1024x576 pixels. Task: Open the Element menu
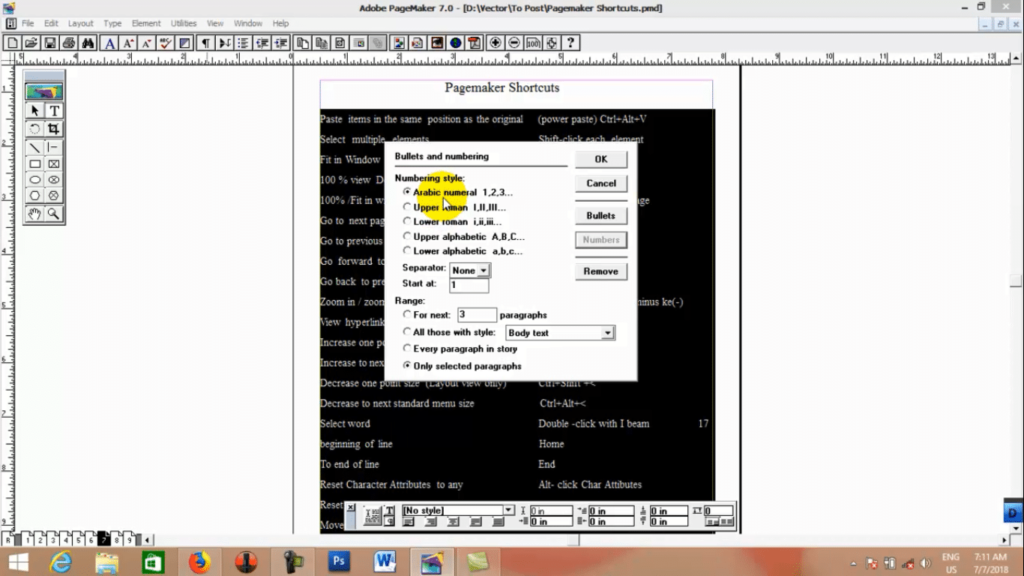tap(146, 24)
